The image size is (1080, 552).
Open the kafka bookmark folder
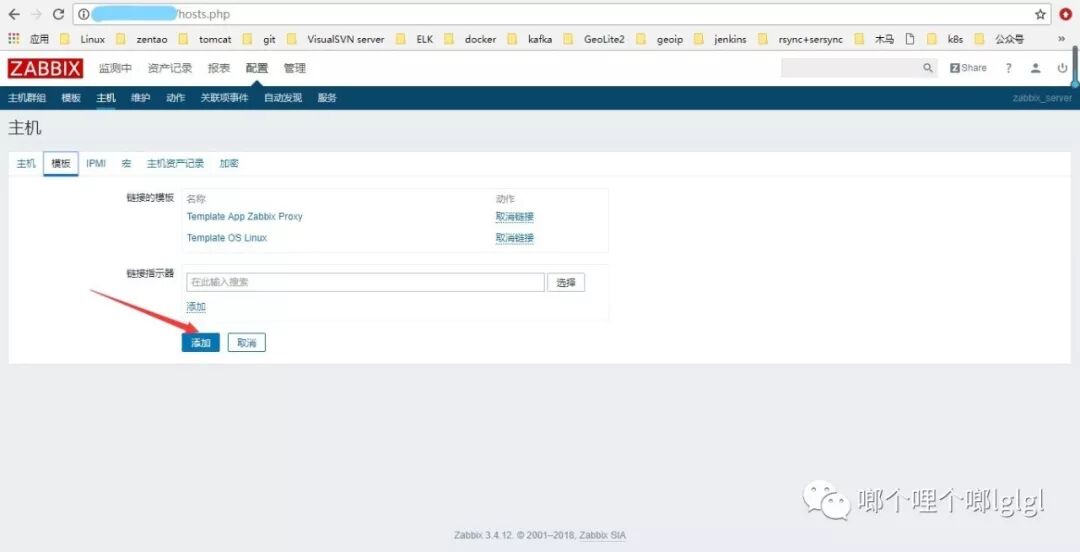click(x=530, y=39)
